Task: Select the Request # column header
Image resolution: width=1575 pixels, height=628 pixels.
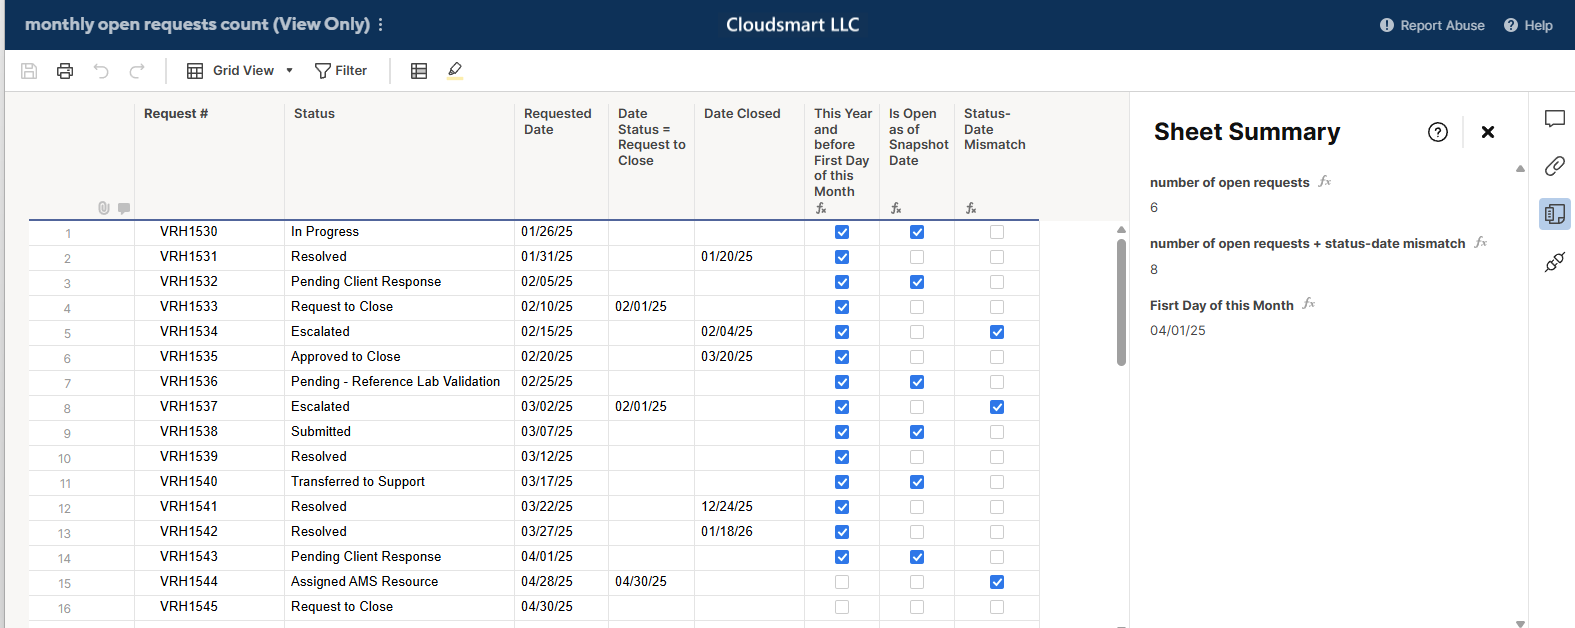Action: (x=209, y=160)
